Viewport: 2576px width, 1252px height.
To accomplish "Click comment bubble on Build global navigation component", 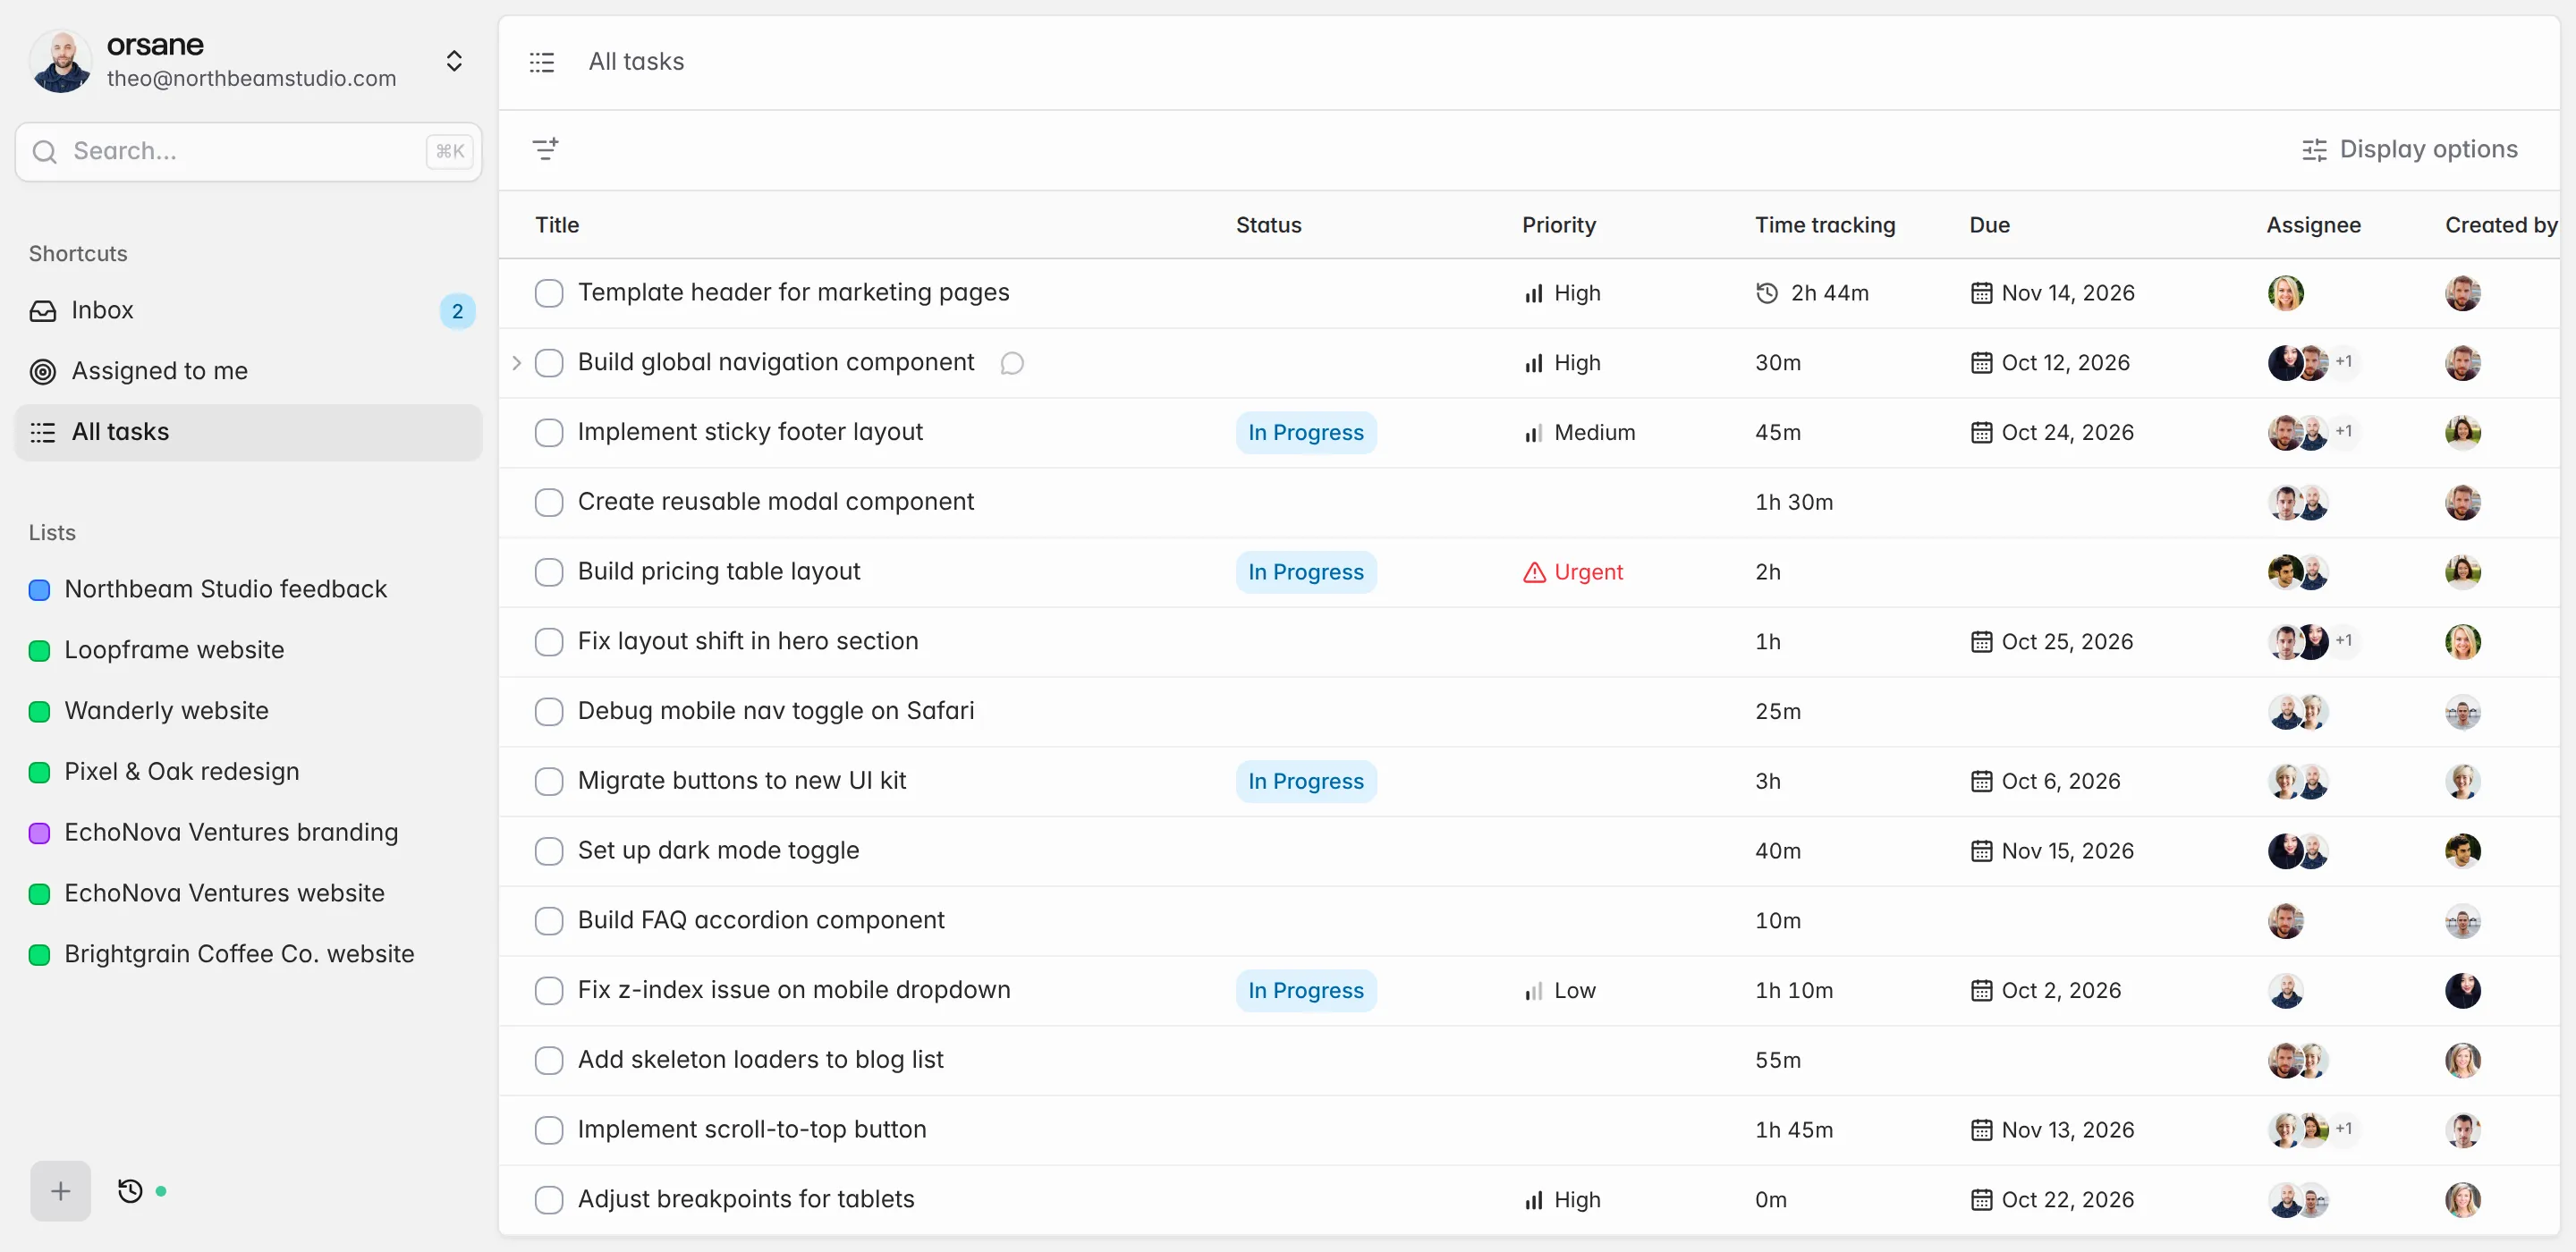I will 1012,363.
